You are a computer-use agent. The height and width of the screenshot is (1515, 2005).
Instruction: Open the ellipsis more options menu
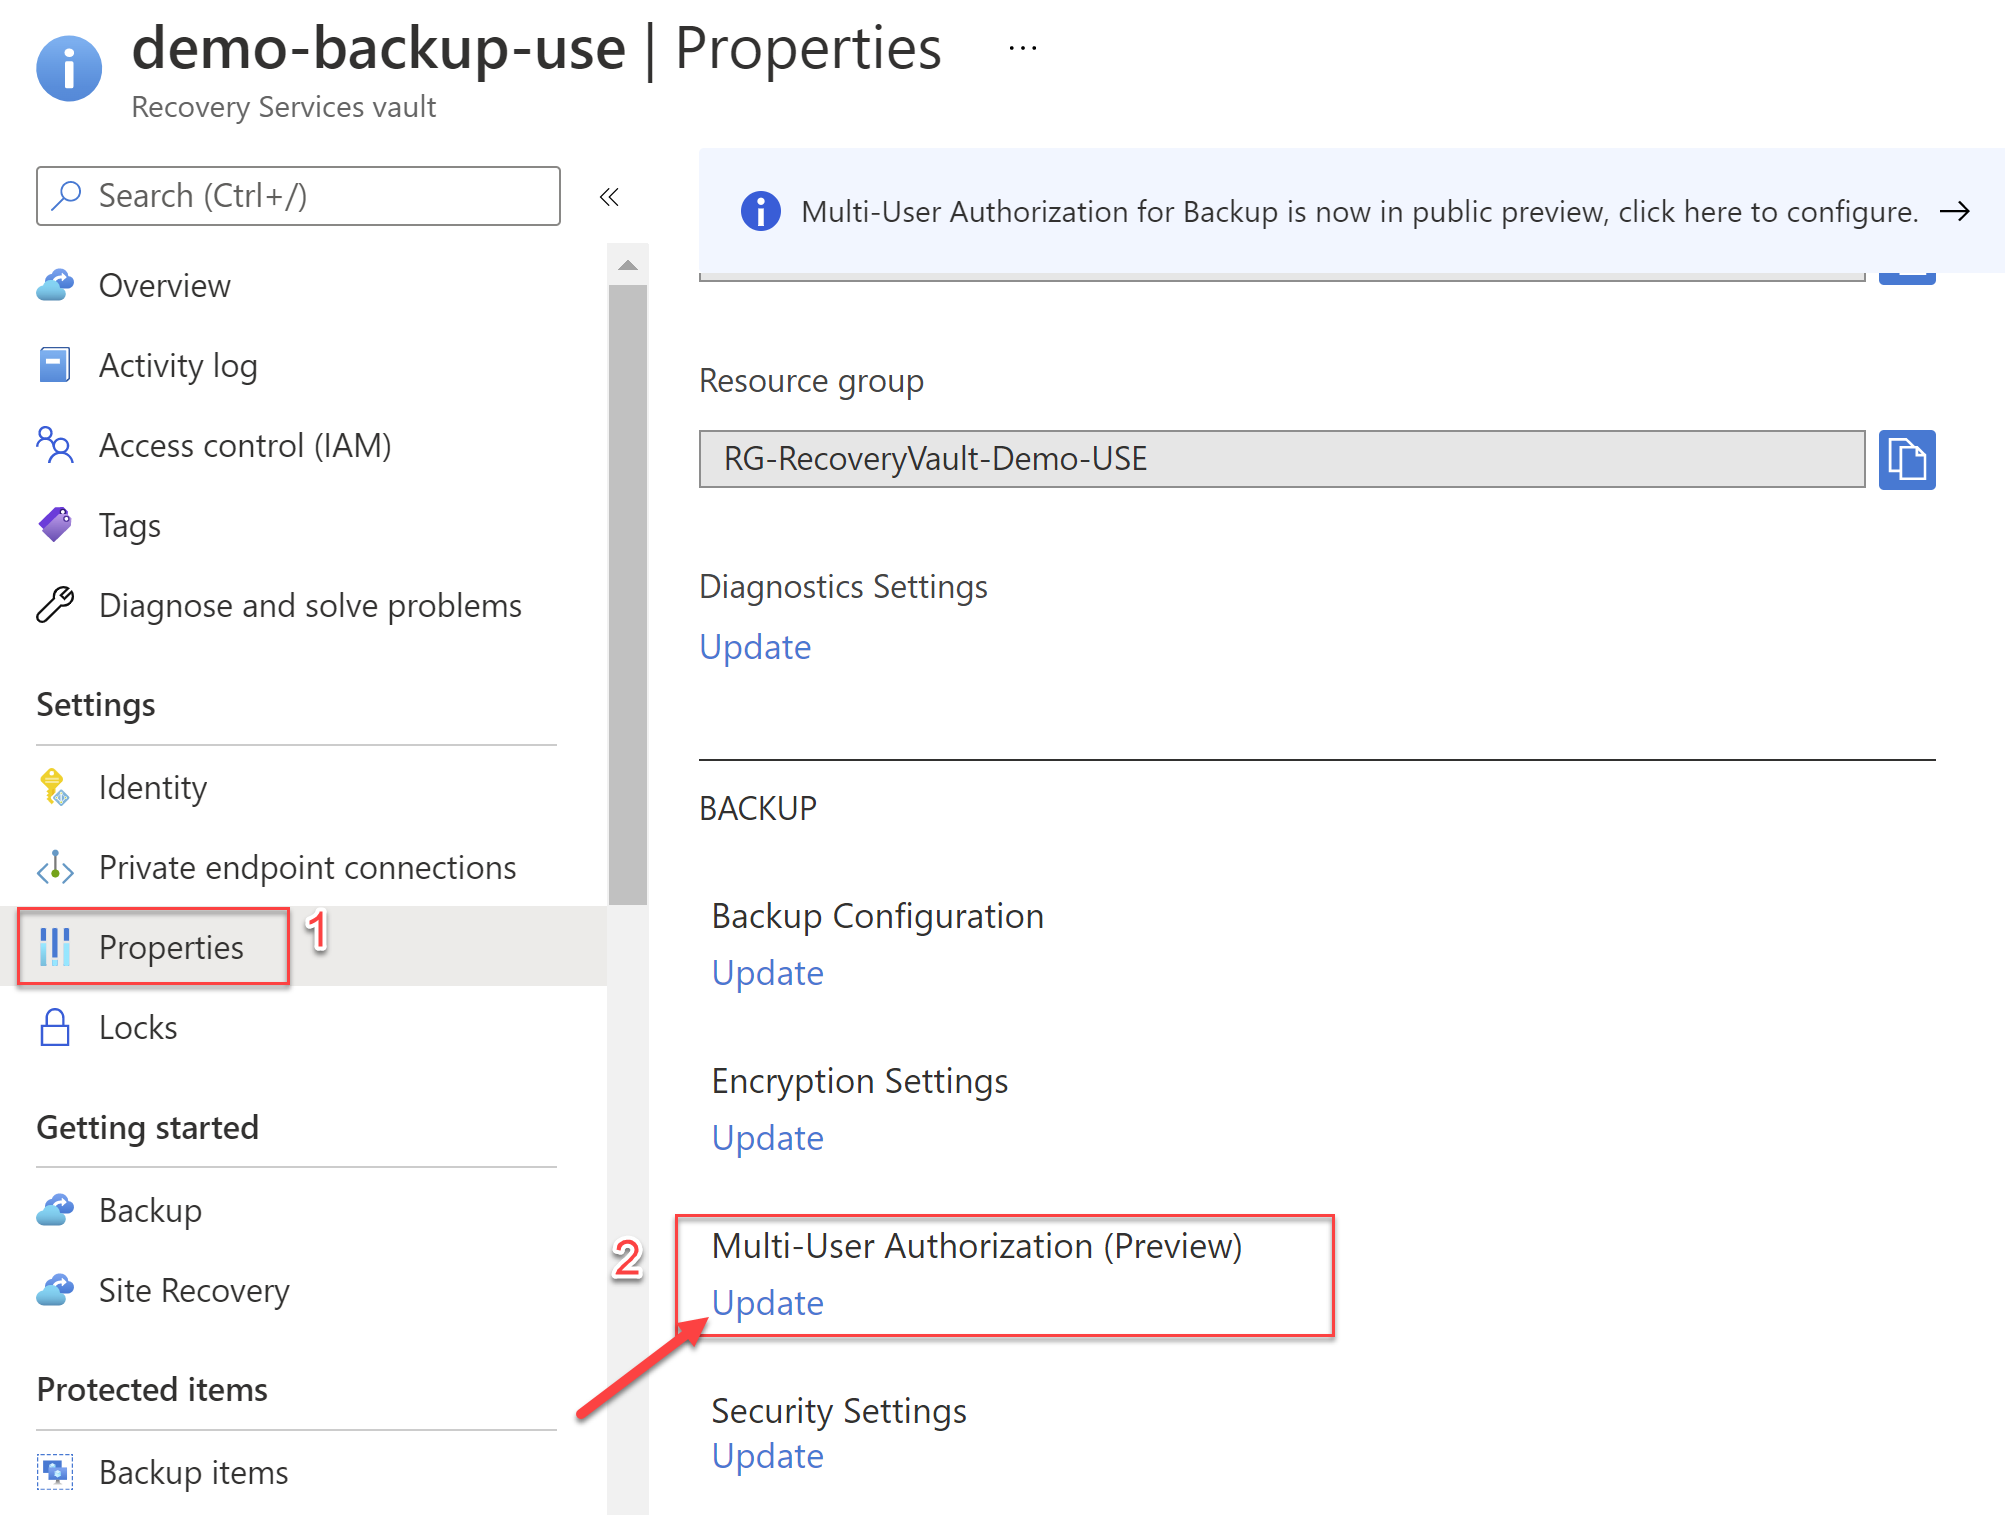pos(1022,48)
